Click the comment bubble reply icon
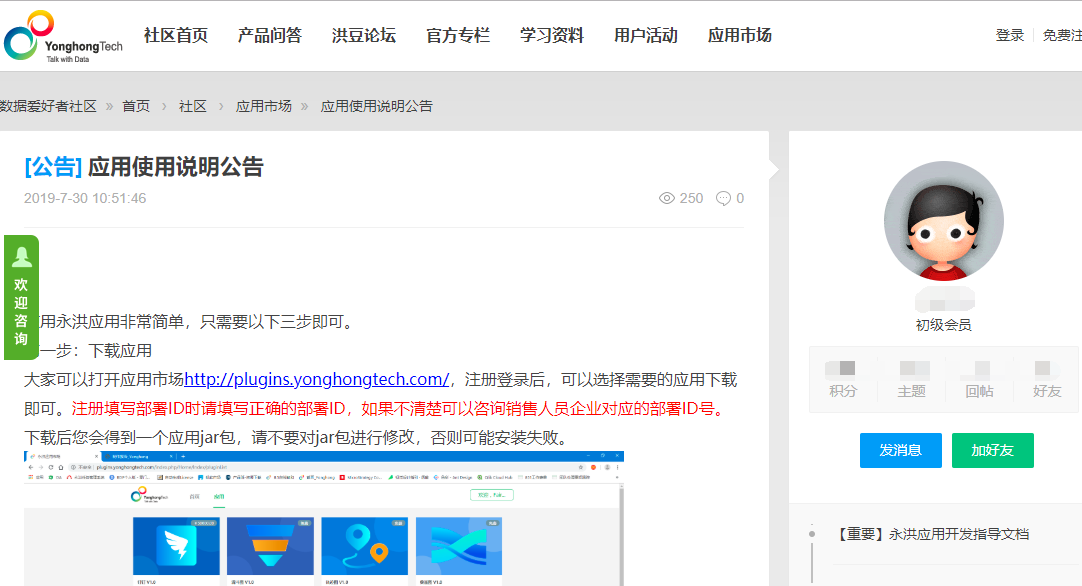Image resolution: width=1082 pixels, height=586 pixels. click(723, 198)
